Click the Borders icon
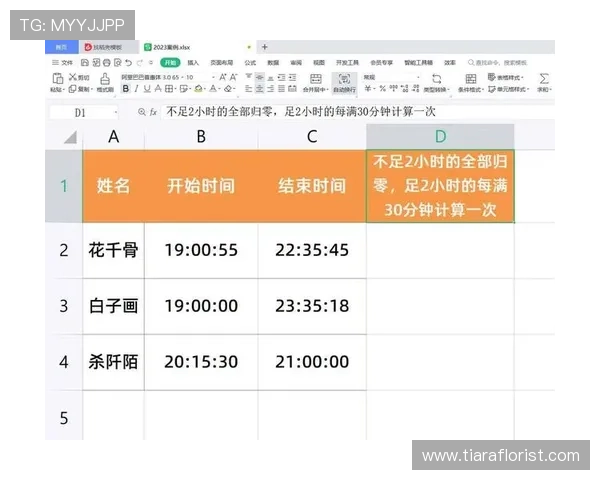Screen dimensions: 600x480 click(x=169, y=89)
